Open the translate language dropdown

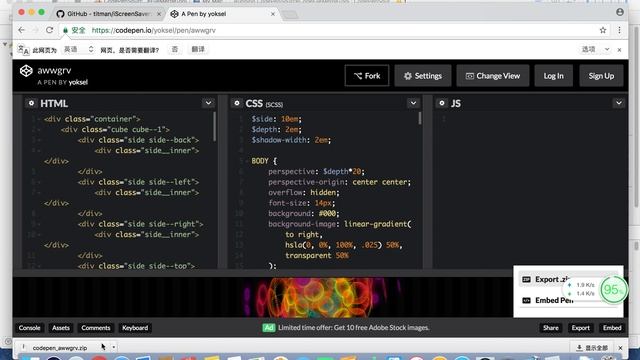pos(78,49)
